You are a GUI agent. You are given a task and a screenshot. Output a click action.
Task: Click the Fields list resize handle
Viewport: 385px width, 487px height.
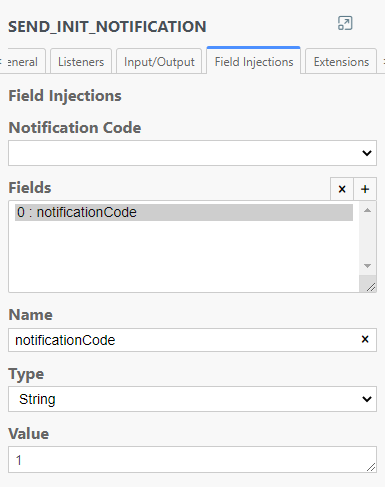coord(370,287)
